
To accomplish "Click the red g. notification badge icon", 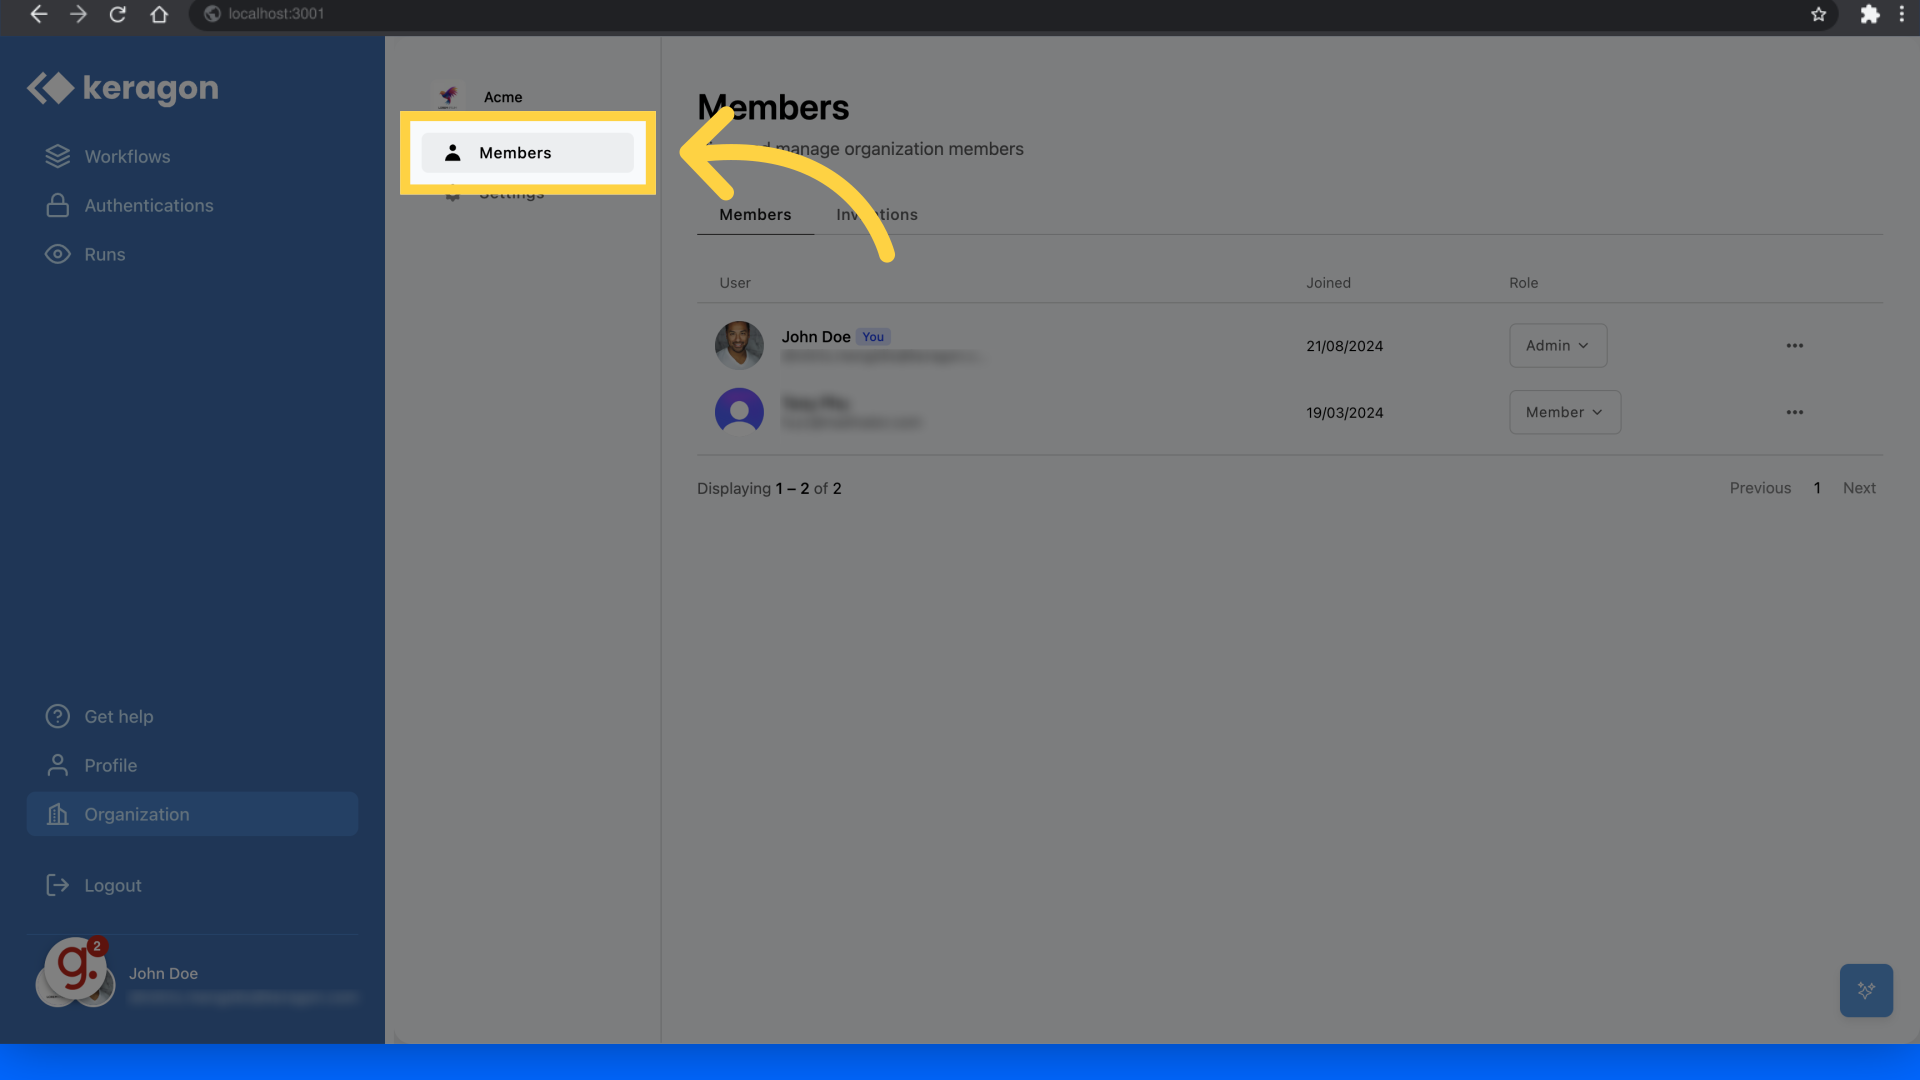I will [x=76, y=967].
